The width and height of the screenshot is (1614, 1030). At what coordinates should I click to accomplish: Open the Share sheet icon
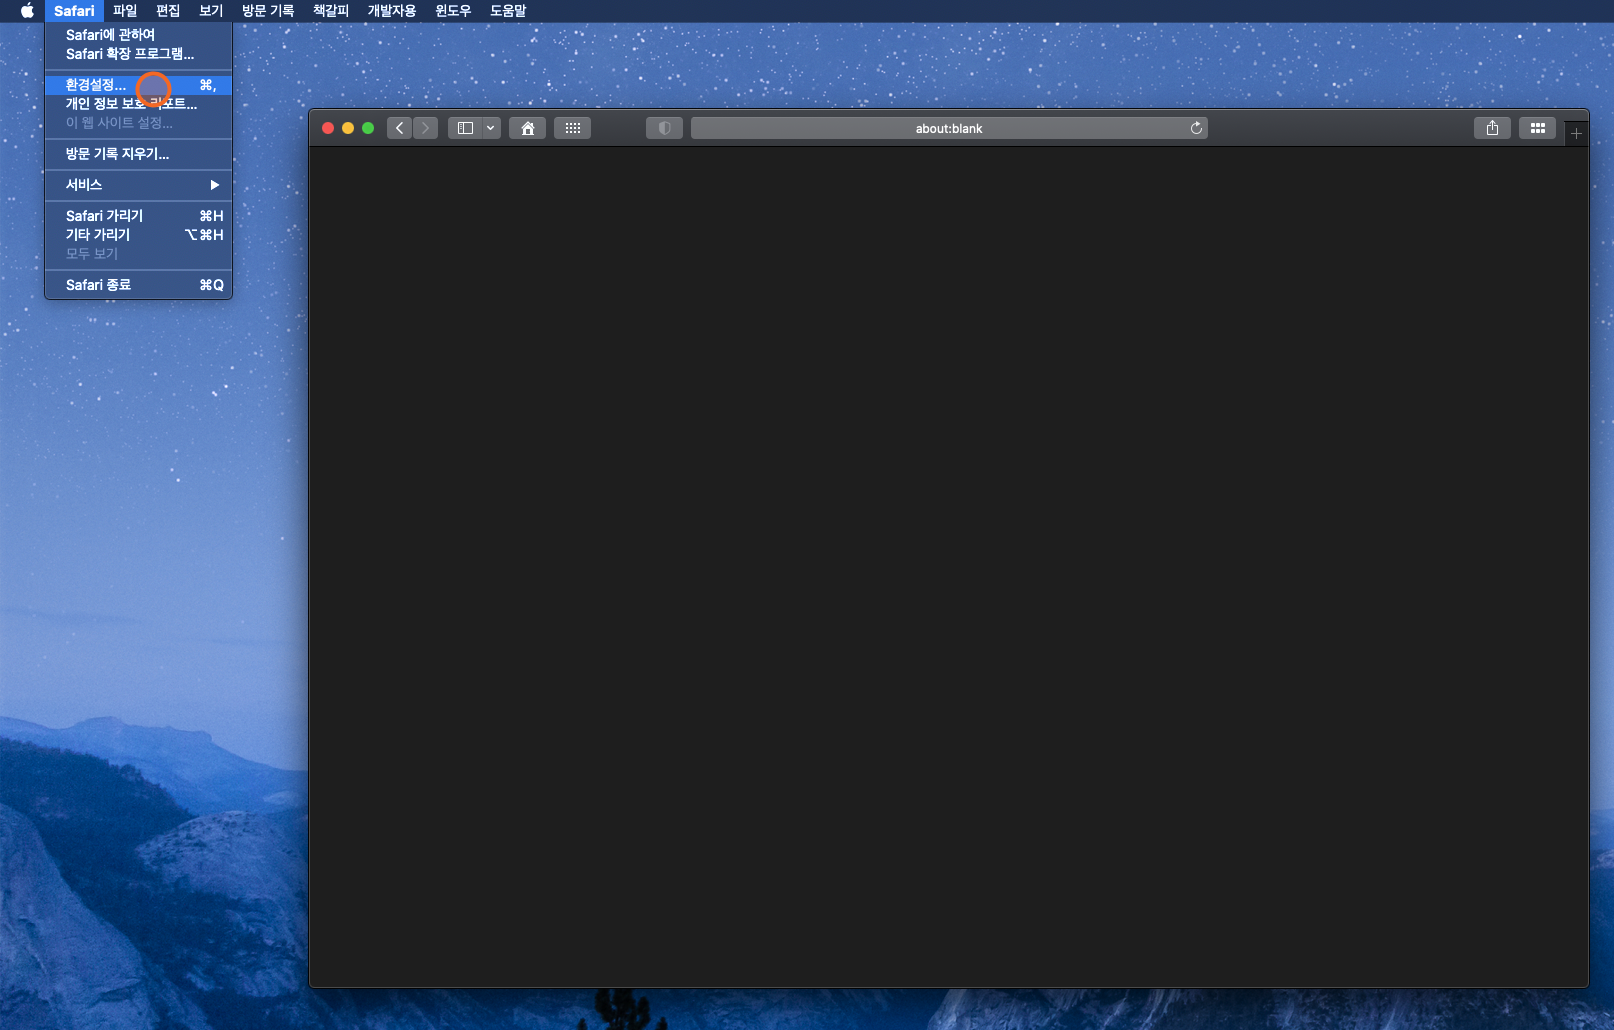(x=1492, y=128)
